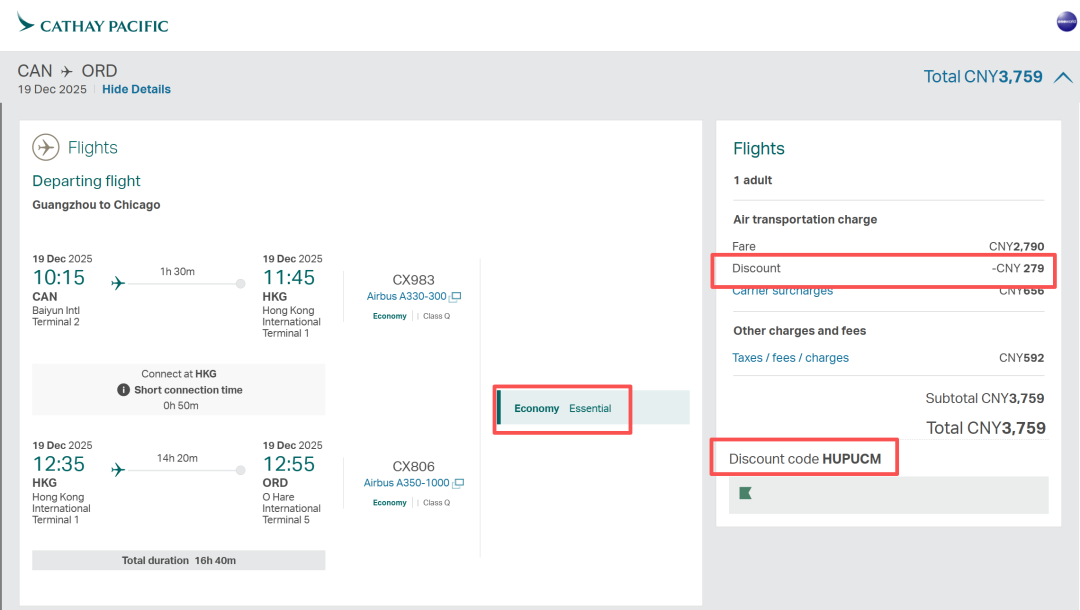The image size is (1080, 610).
Task: Open the Airbus A330-300 aircraft link
Action: [x=406, y=297]
